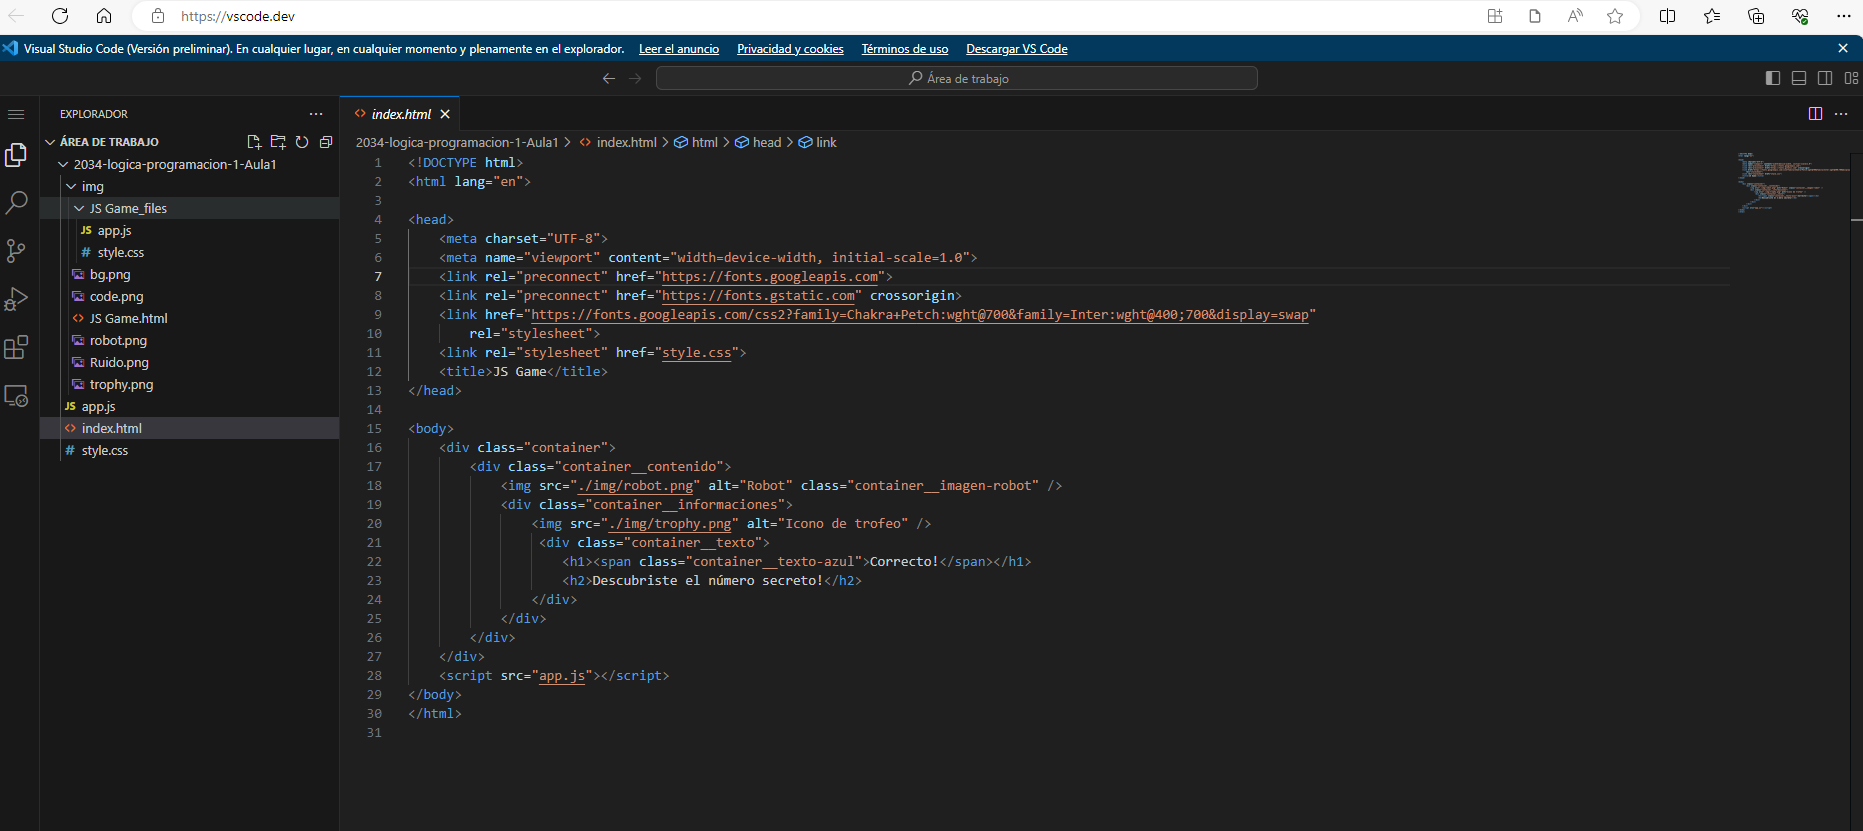Follow the 'Leer el anuncio' link
Screen dimensions: 1863x831
click(679, 48)
